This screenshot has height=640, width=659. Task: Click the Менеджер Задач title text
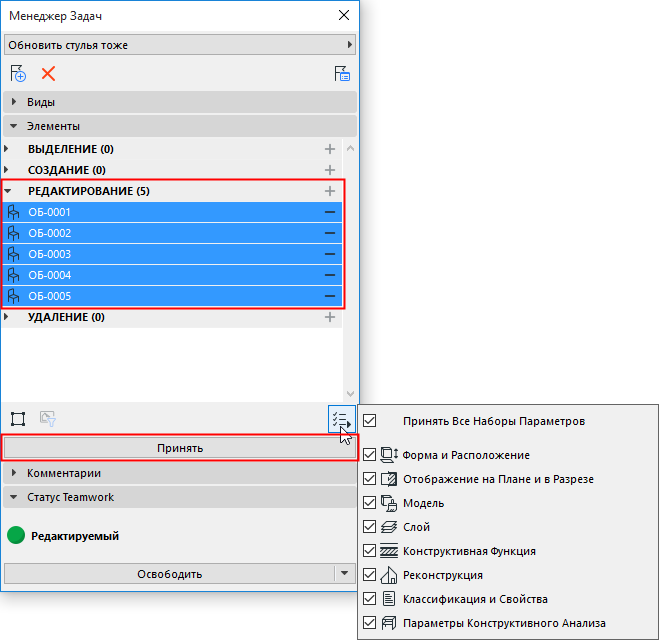(55, 16)
